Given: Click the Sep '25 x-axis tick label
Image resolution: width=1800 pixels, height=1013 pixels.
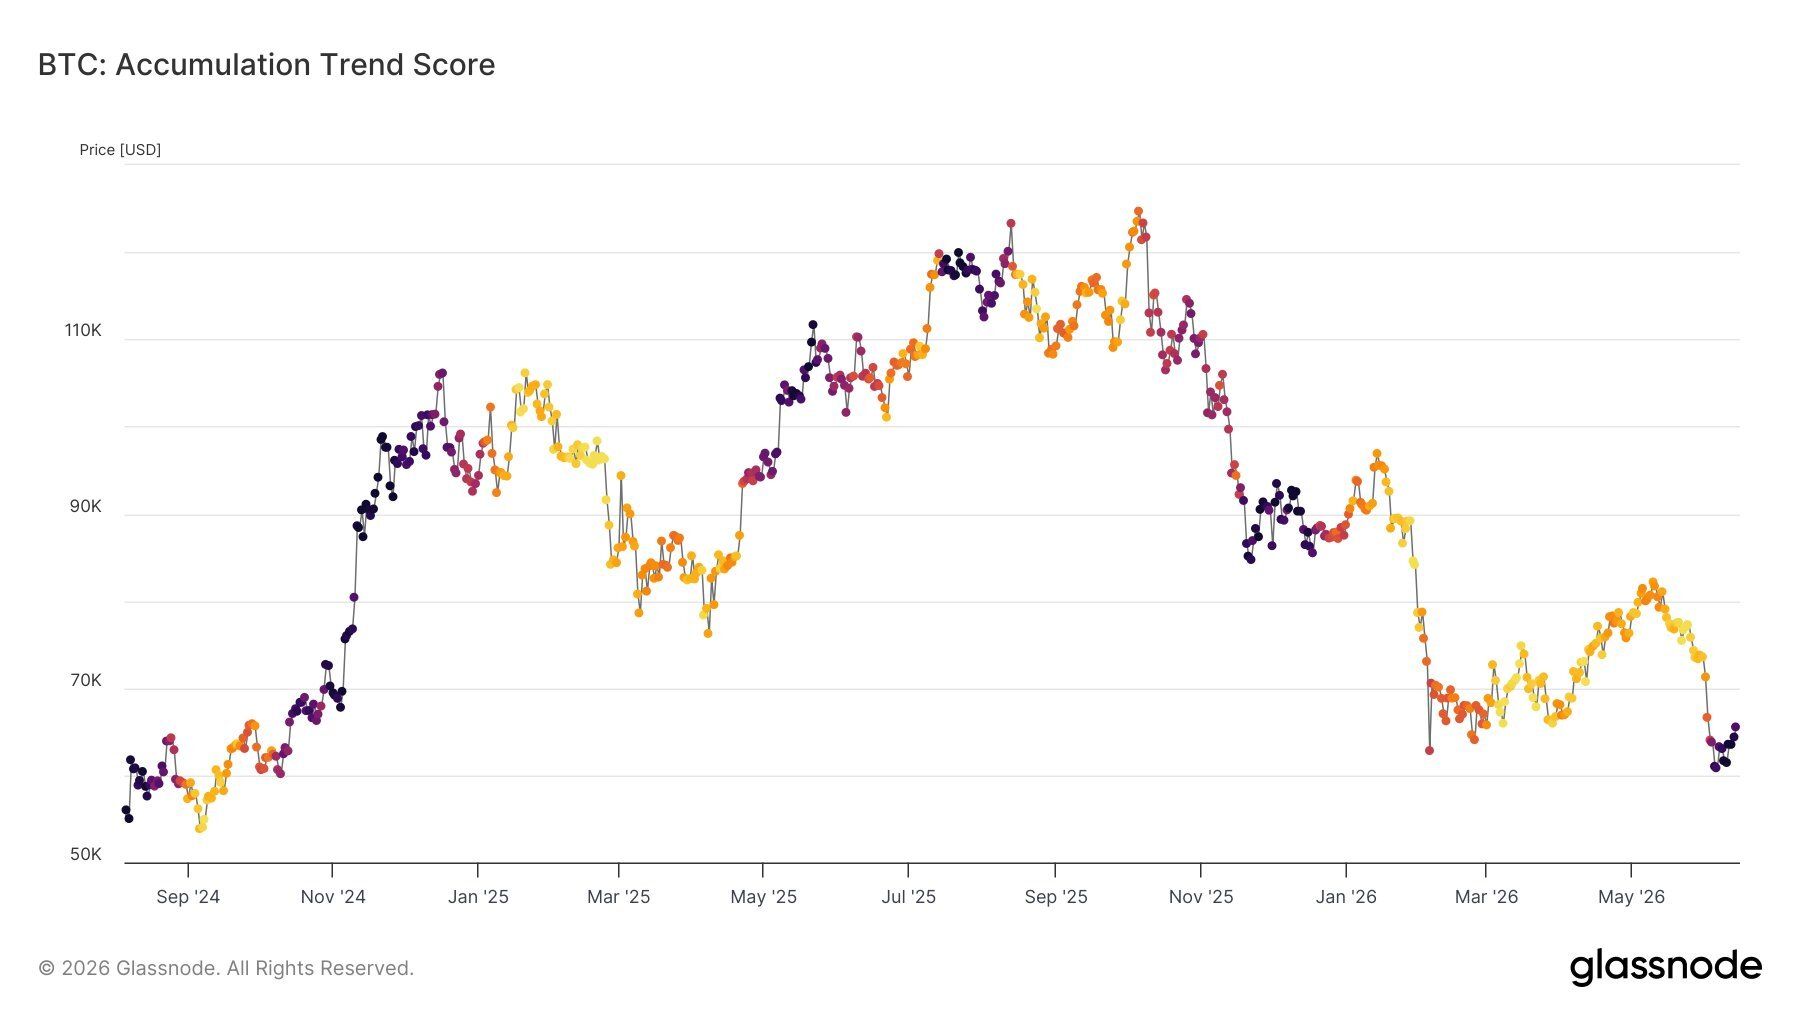Looking at the screenshot, I should click(x=1055, y=897).
